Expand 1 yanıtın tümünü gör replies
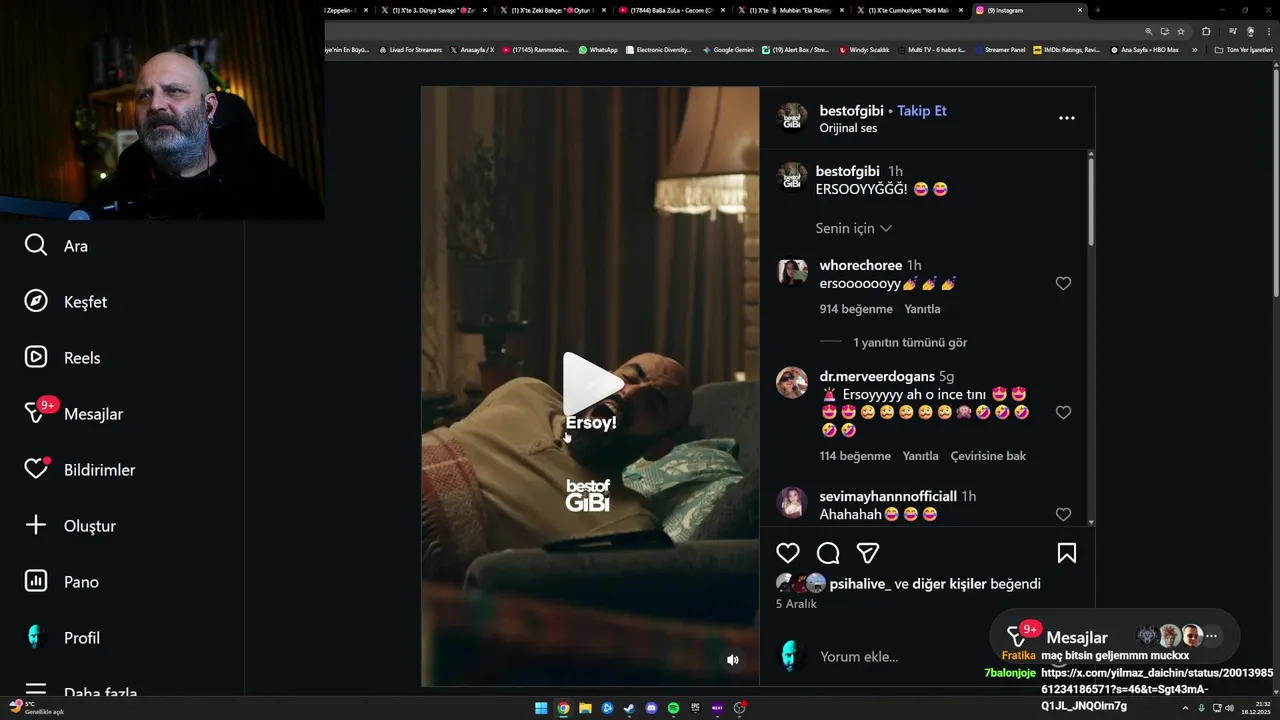This screenshot has height=720, width=1280. click(x=910, y=342)
